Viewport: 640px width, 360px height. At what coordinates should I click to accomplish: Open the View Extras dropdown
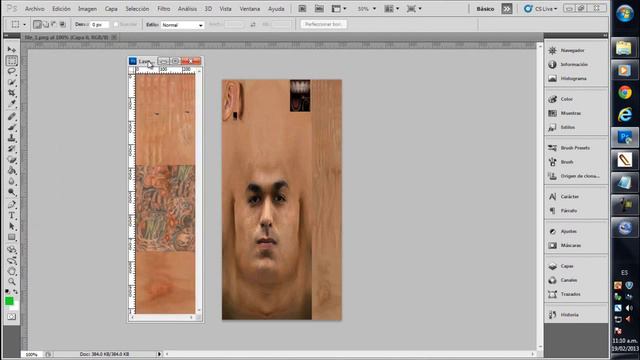[x=339, y=9]
